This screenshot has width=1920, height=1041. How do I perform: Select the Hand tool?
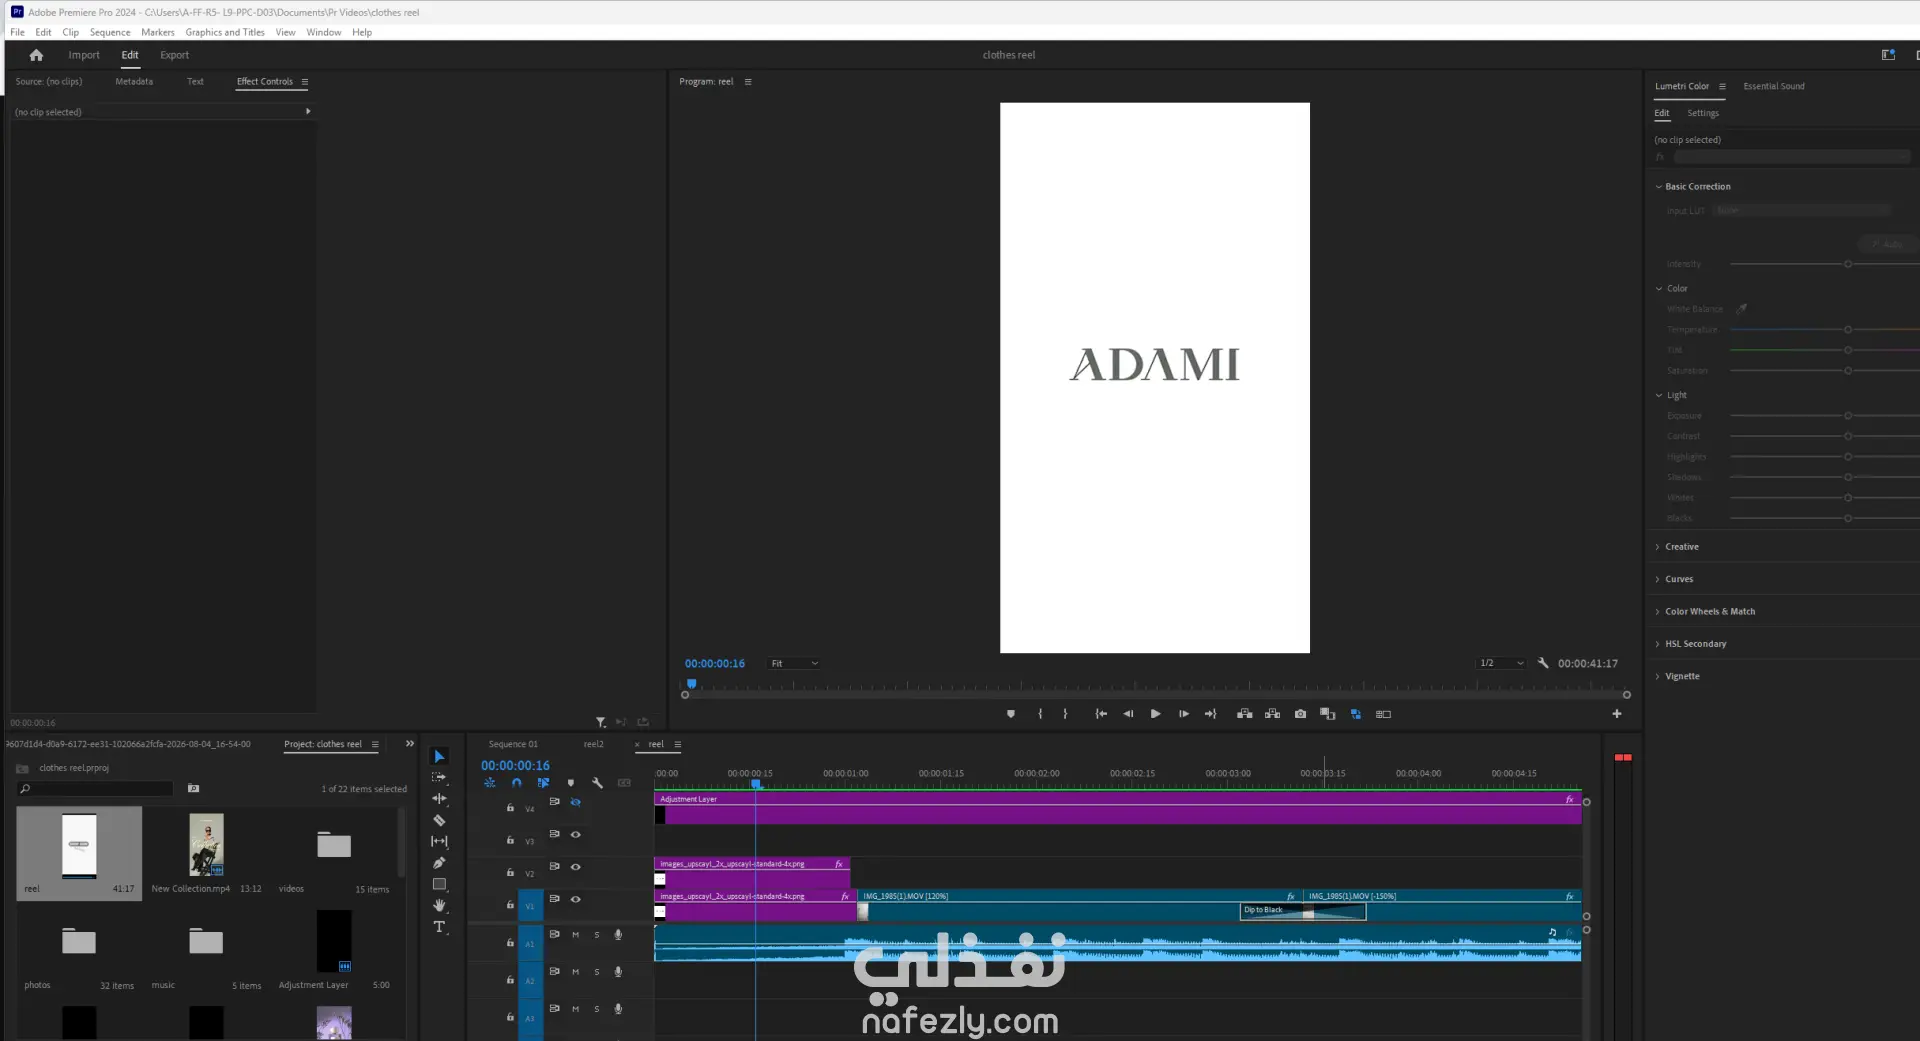click(x=439, y=906)
